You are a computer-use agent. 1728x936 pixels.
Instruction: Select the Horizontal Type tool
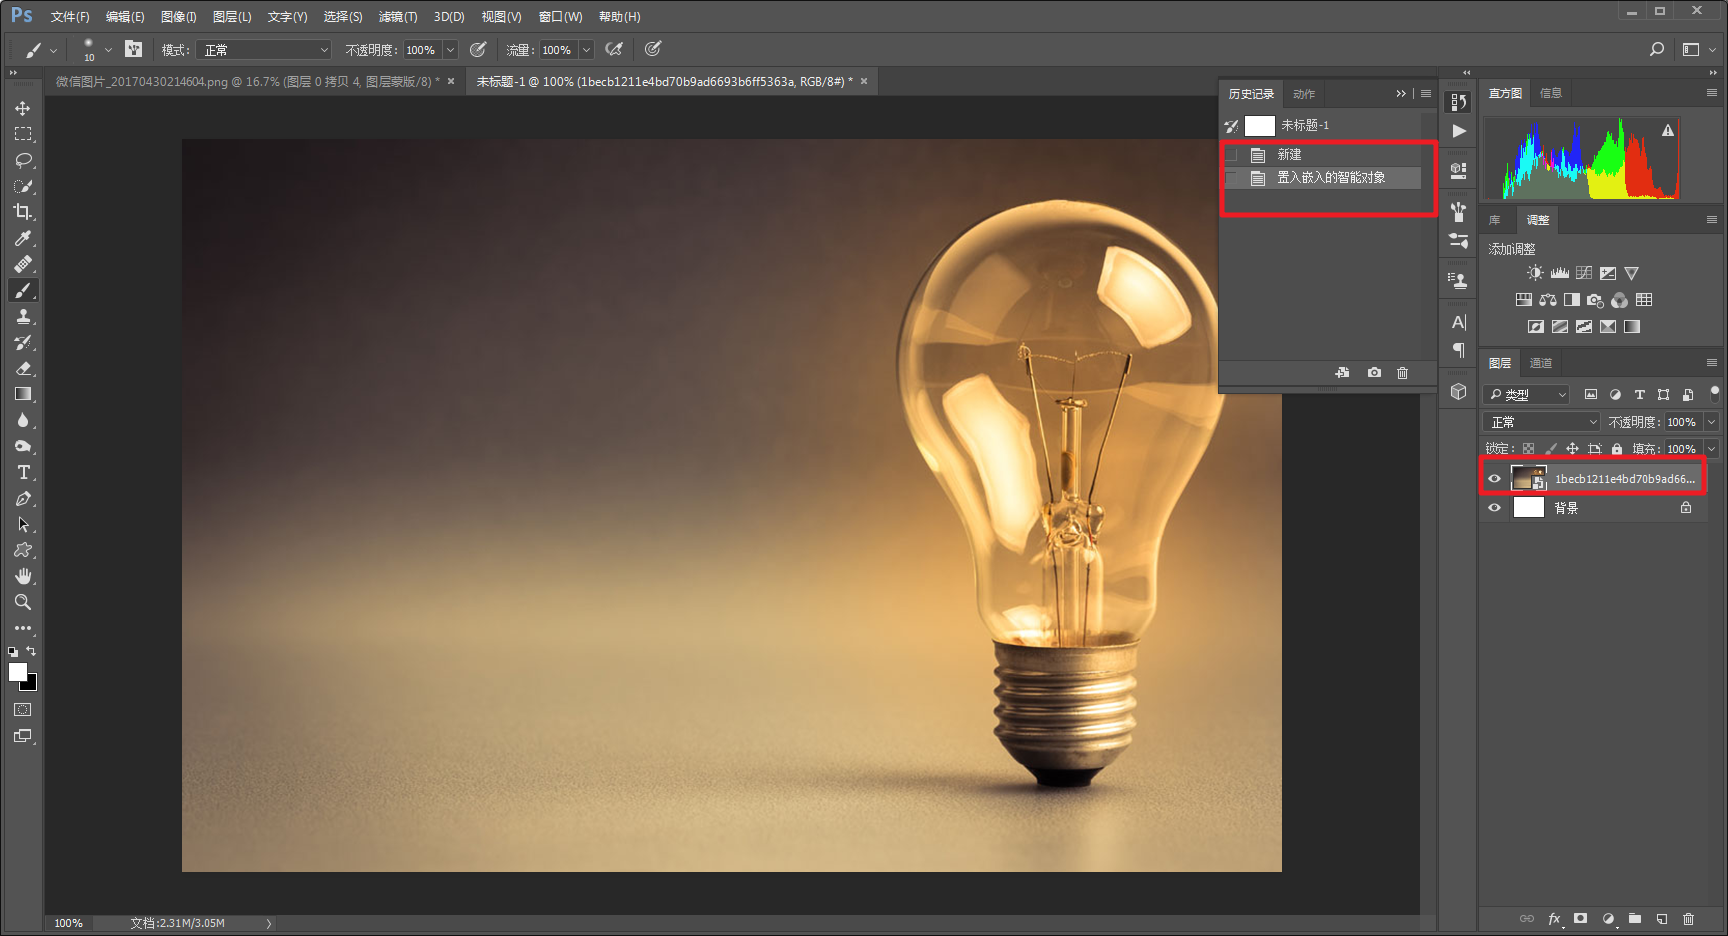[x=23, y=472]
